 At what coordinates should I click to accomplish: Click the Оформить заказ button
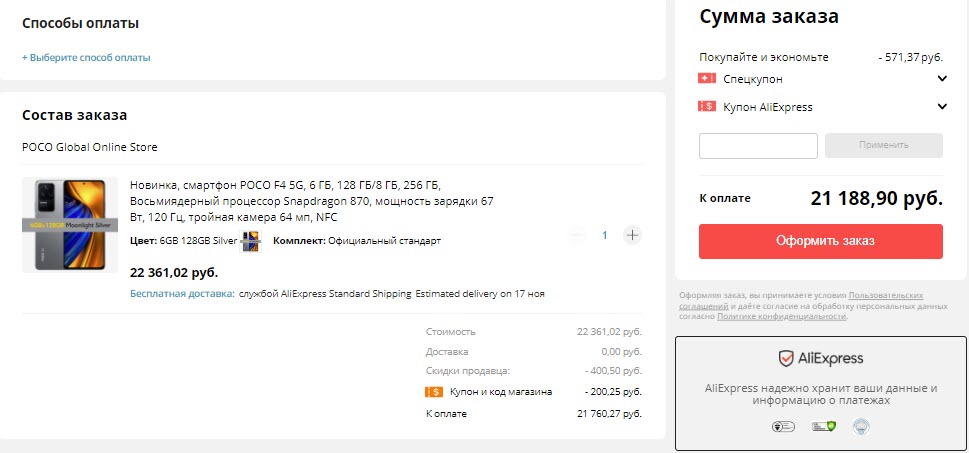820,241
